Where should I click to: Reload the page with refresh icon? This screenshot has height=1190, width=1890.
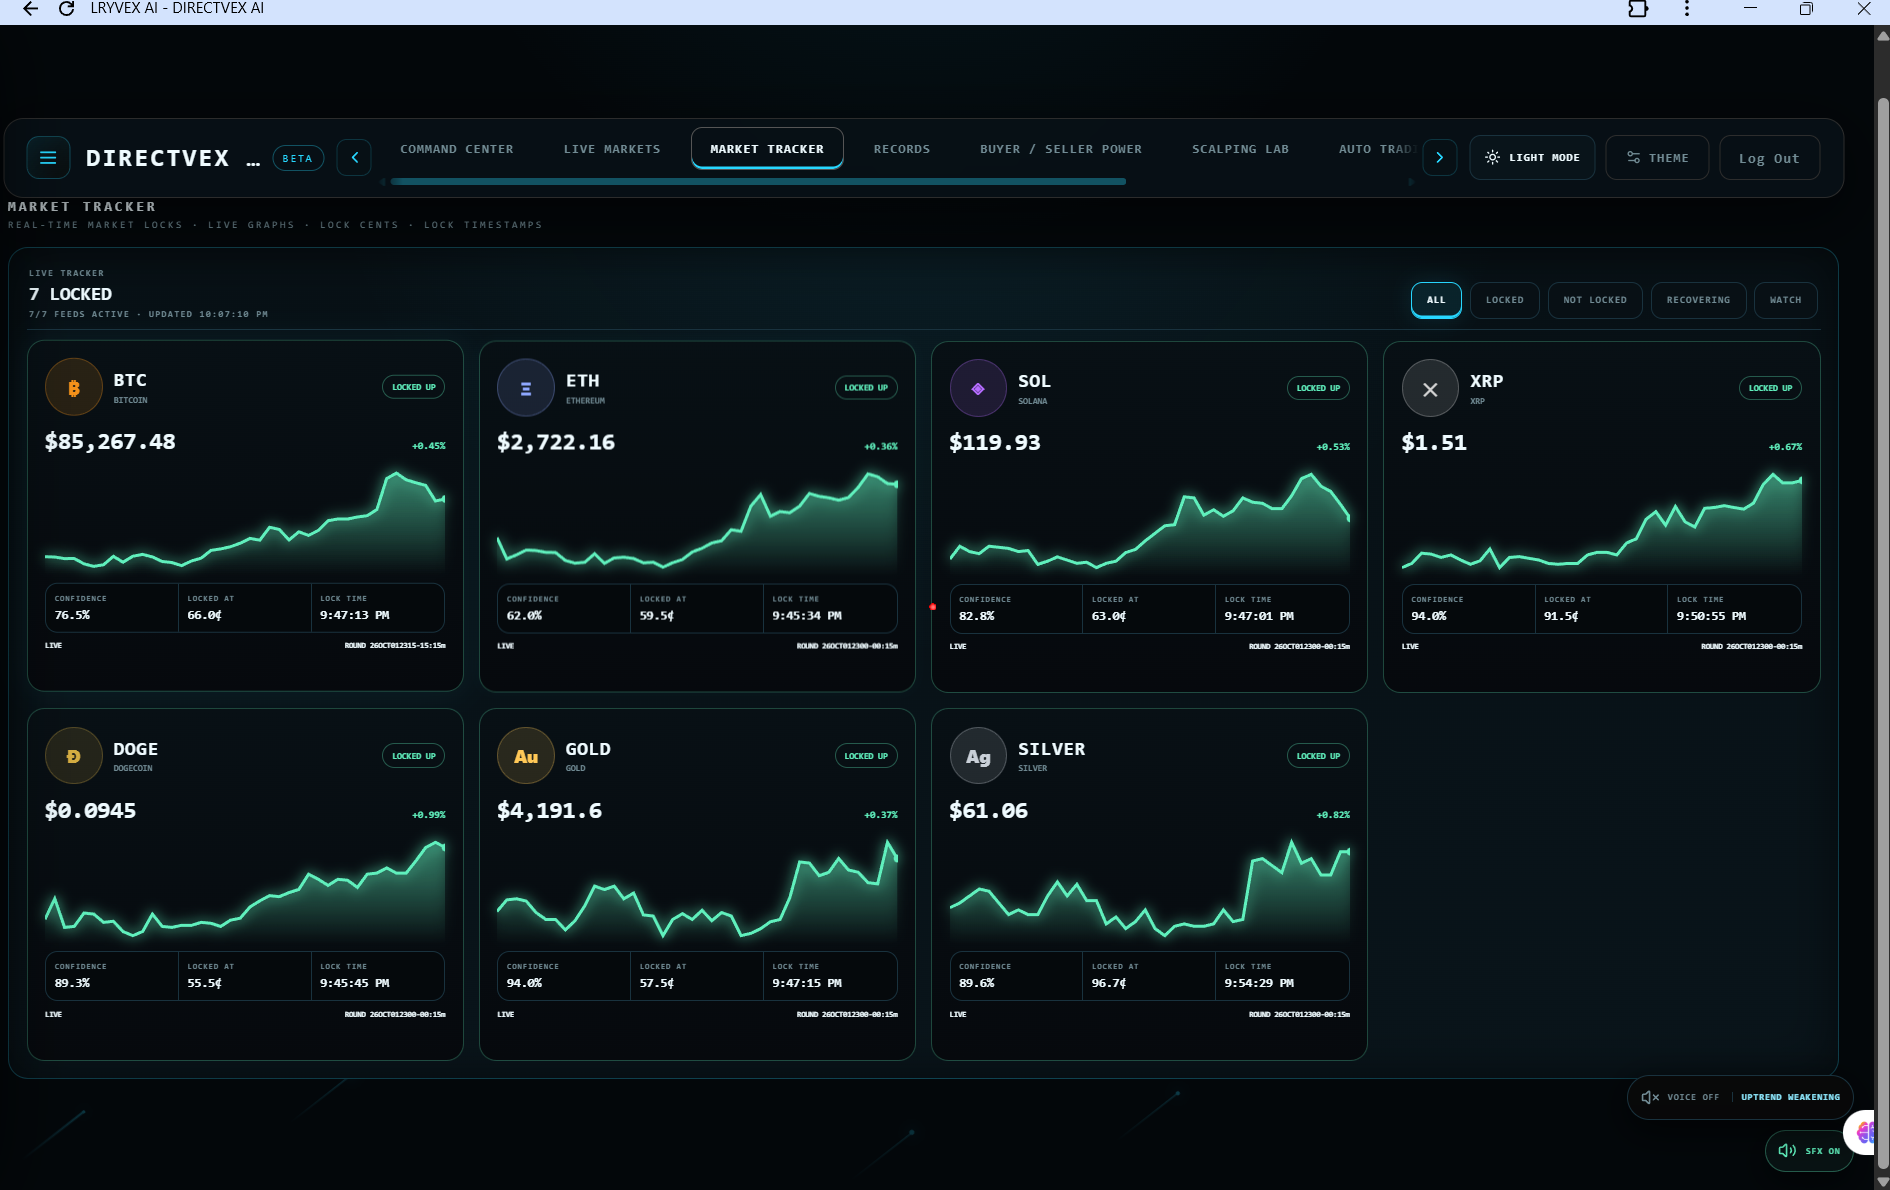point(66,9)
